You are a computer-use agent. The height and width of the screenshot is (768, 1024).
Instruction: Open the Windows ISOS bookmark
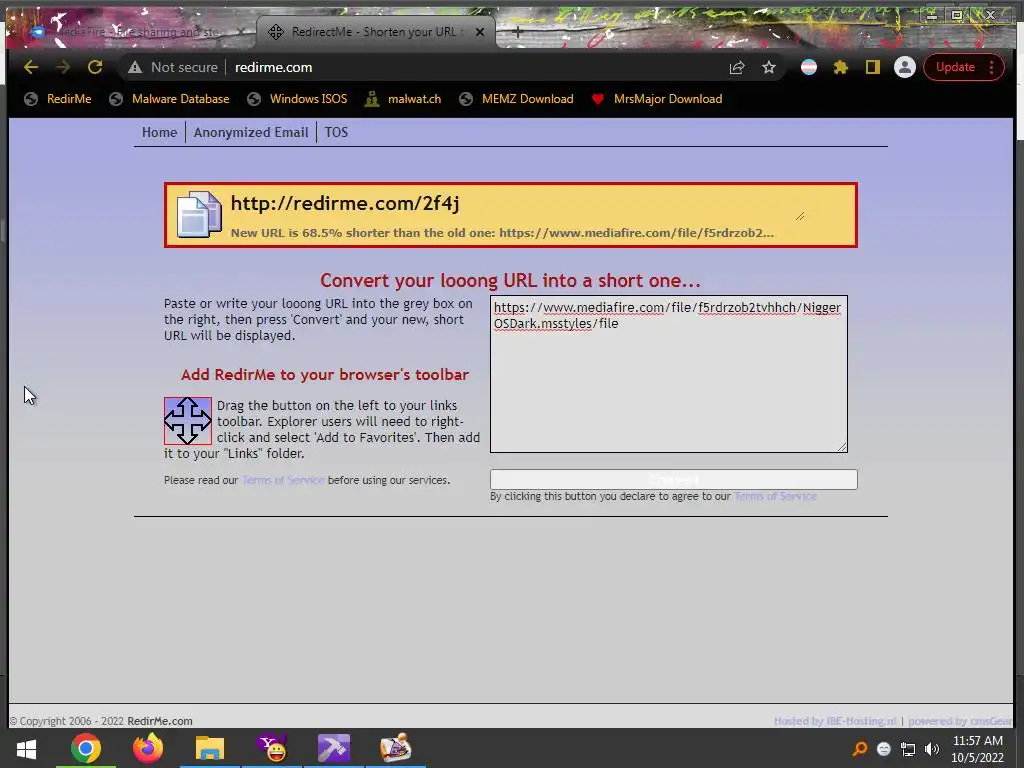click(x=297, y=99)
